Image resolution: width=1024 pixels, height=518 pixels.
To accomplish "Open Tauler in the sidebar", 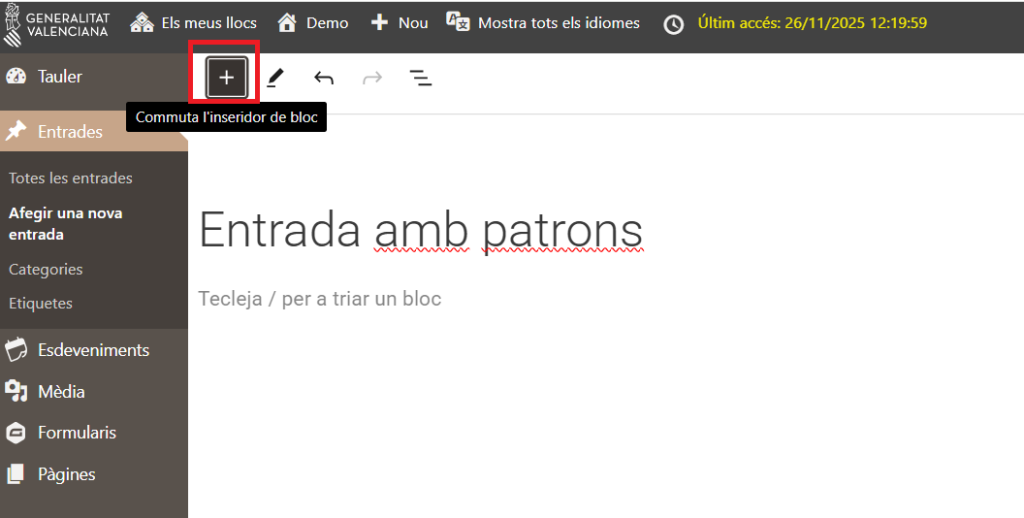I will (59, 76).
